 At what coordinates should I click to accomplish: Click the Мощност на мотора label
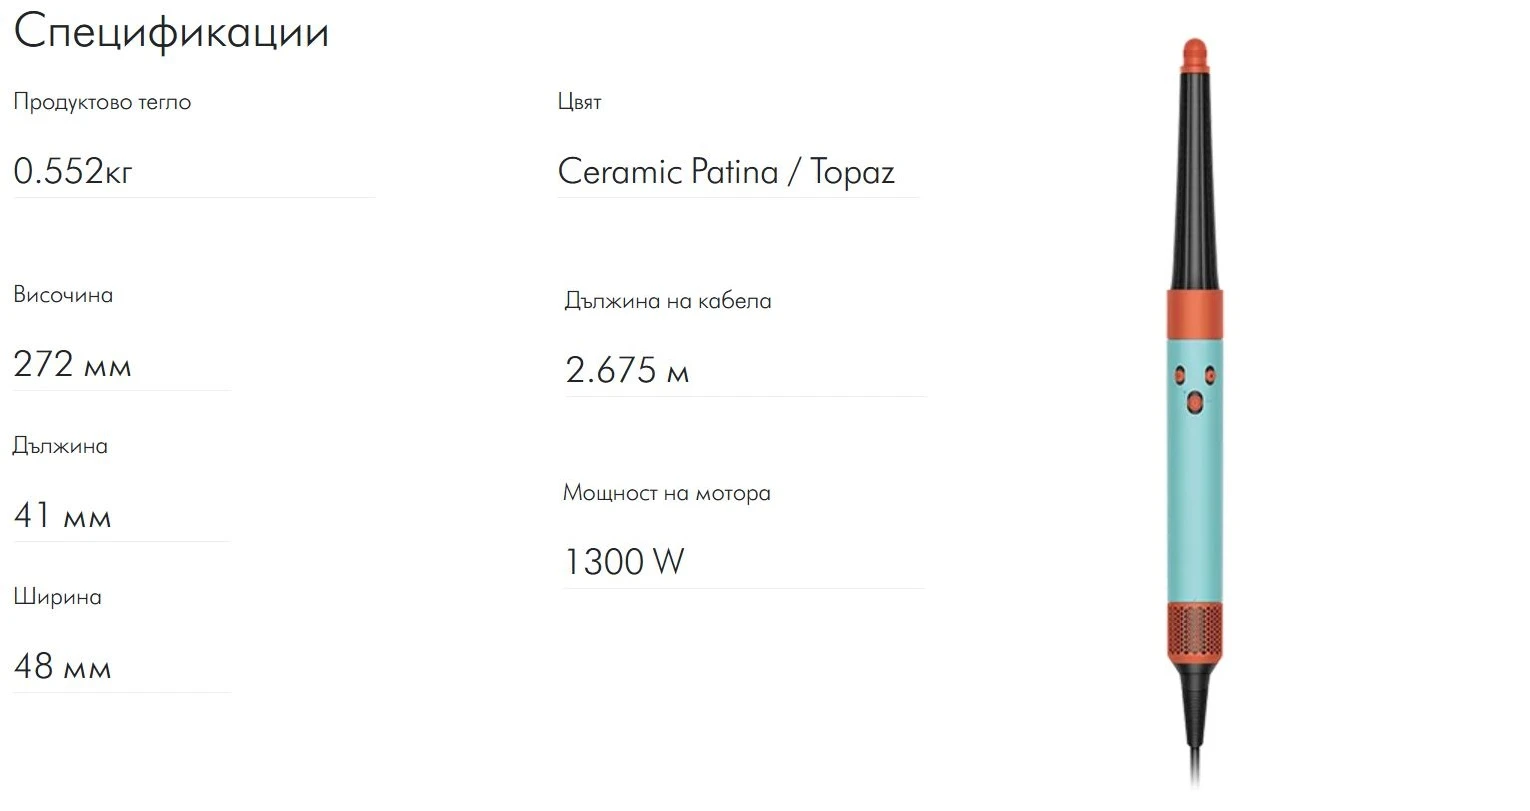(x=667, y=493)
